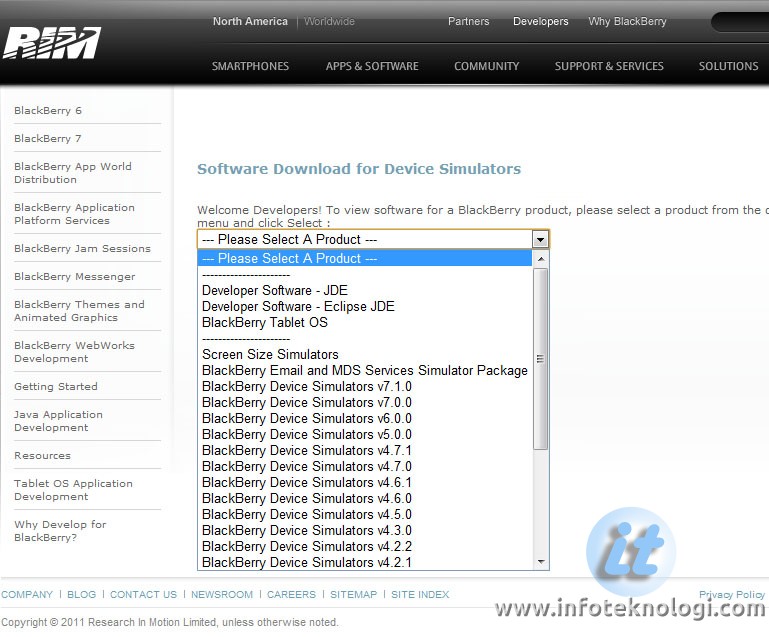Open Getting Started sidebar link
This screenshot has height=637, width=769.
pos(56,386)
